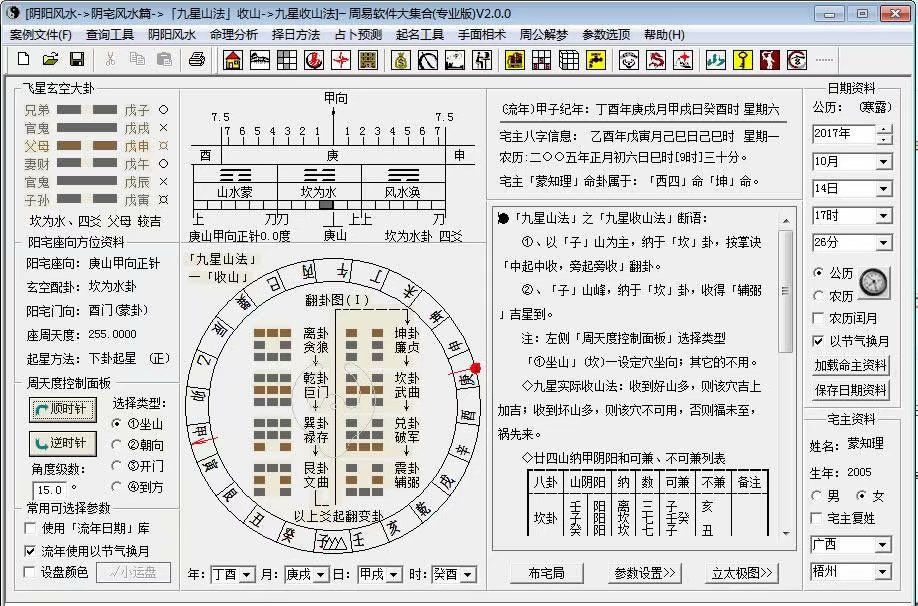
Task: Toggle the 设盘颜色 checkbox
Action: tap(31, 572)
